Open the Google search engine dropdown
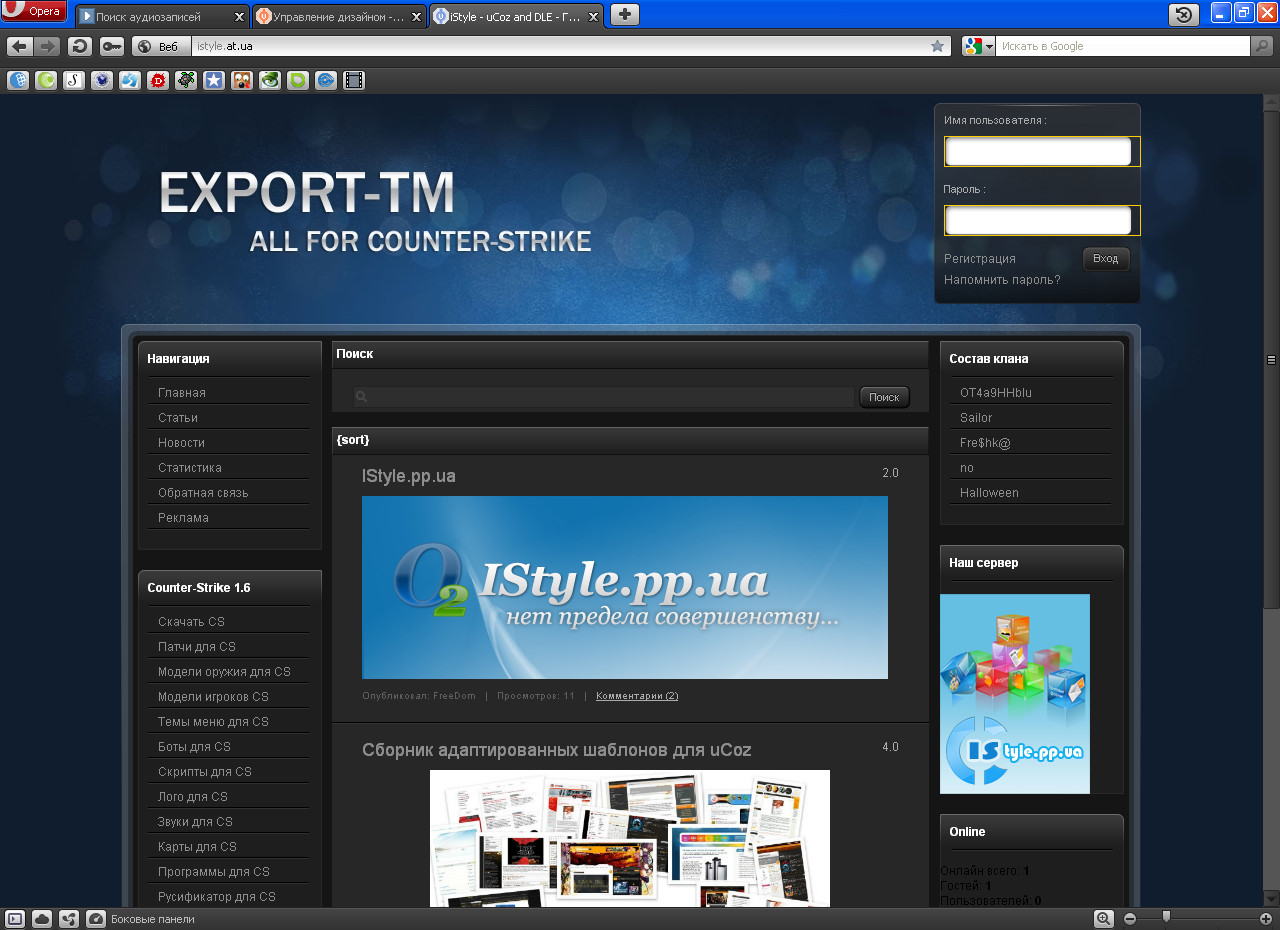The image size is (1280, 930). 978,46
